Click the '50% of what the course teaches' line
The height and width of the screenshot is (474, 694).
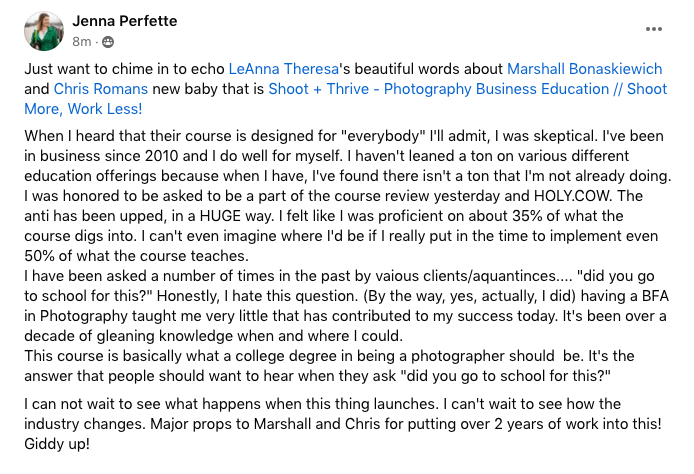(x=136, y=256)
